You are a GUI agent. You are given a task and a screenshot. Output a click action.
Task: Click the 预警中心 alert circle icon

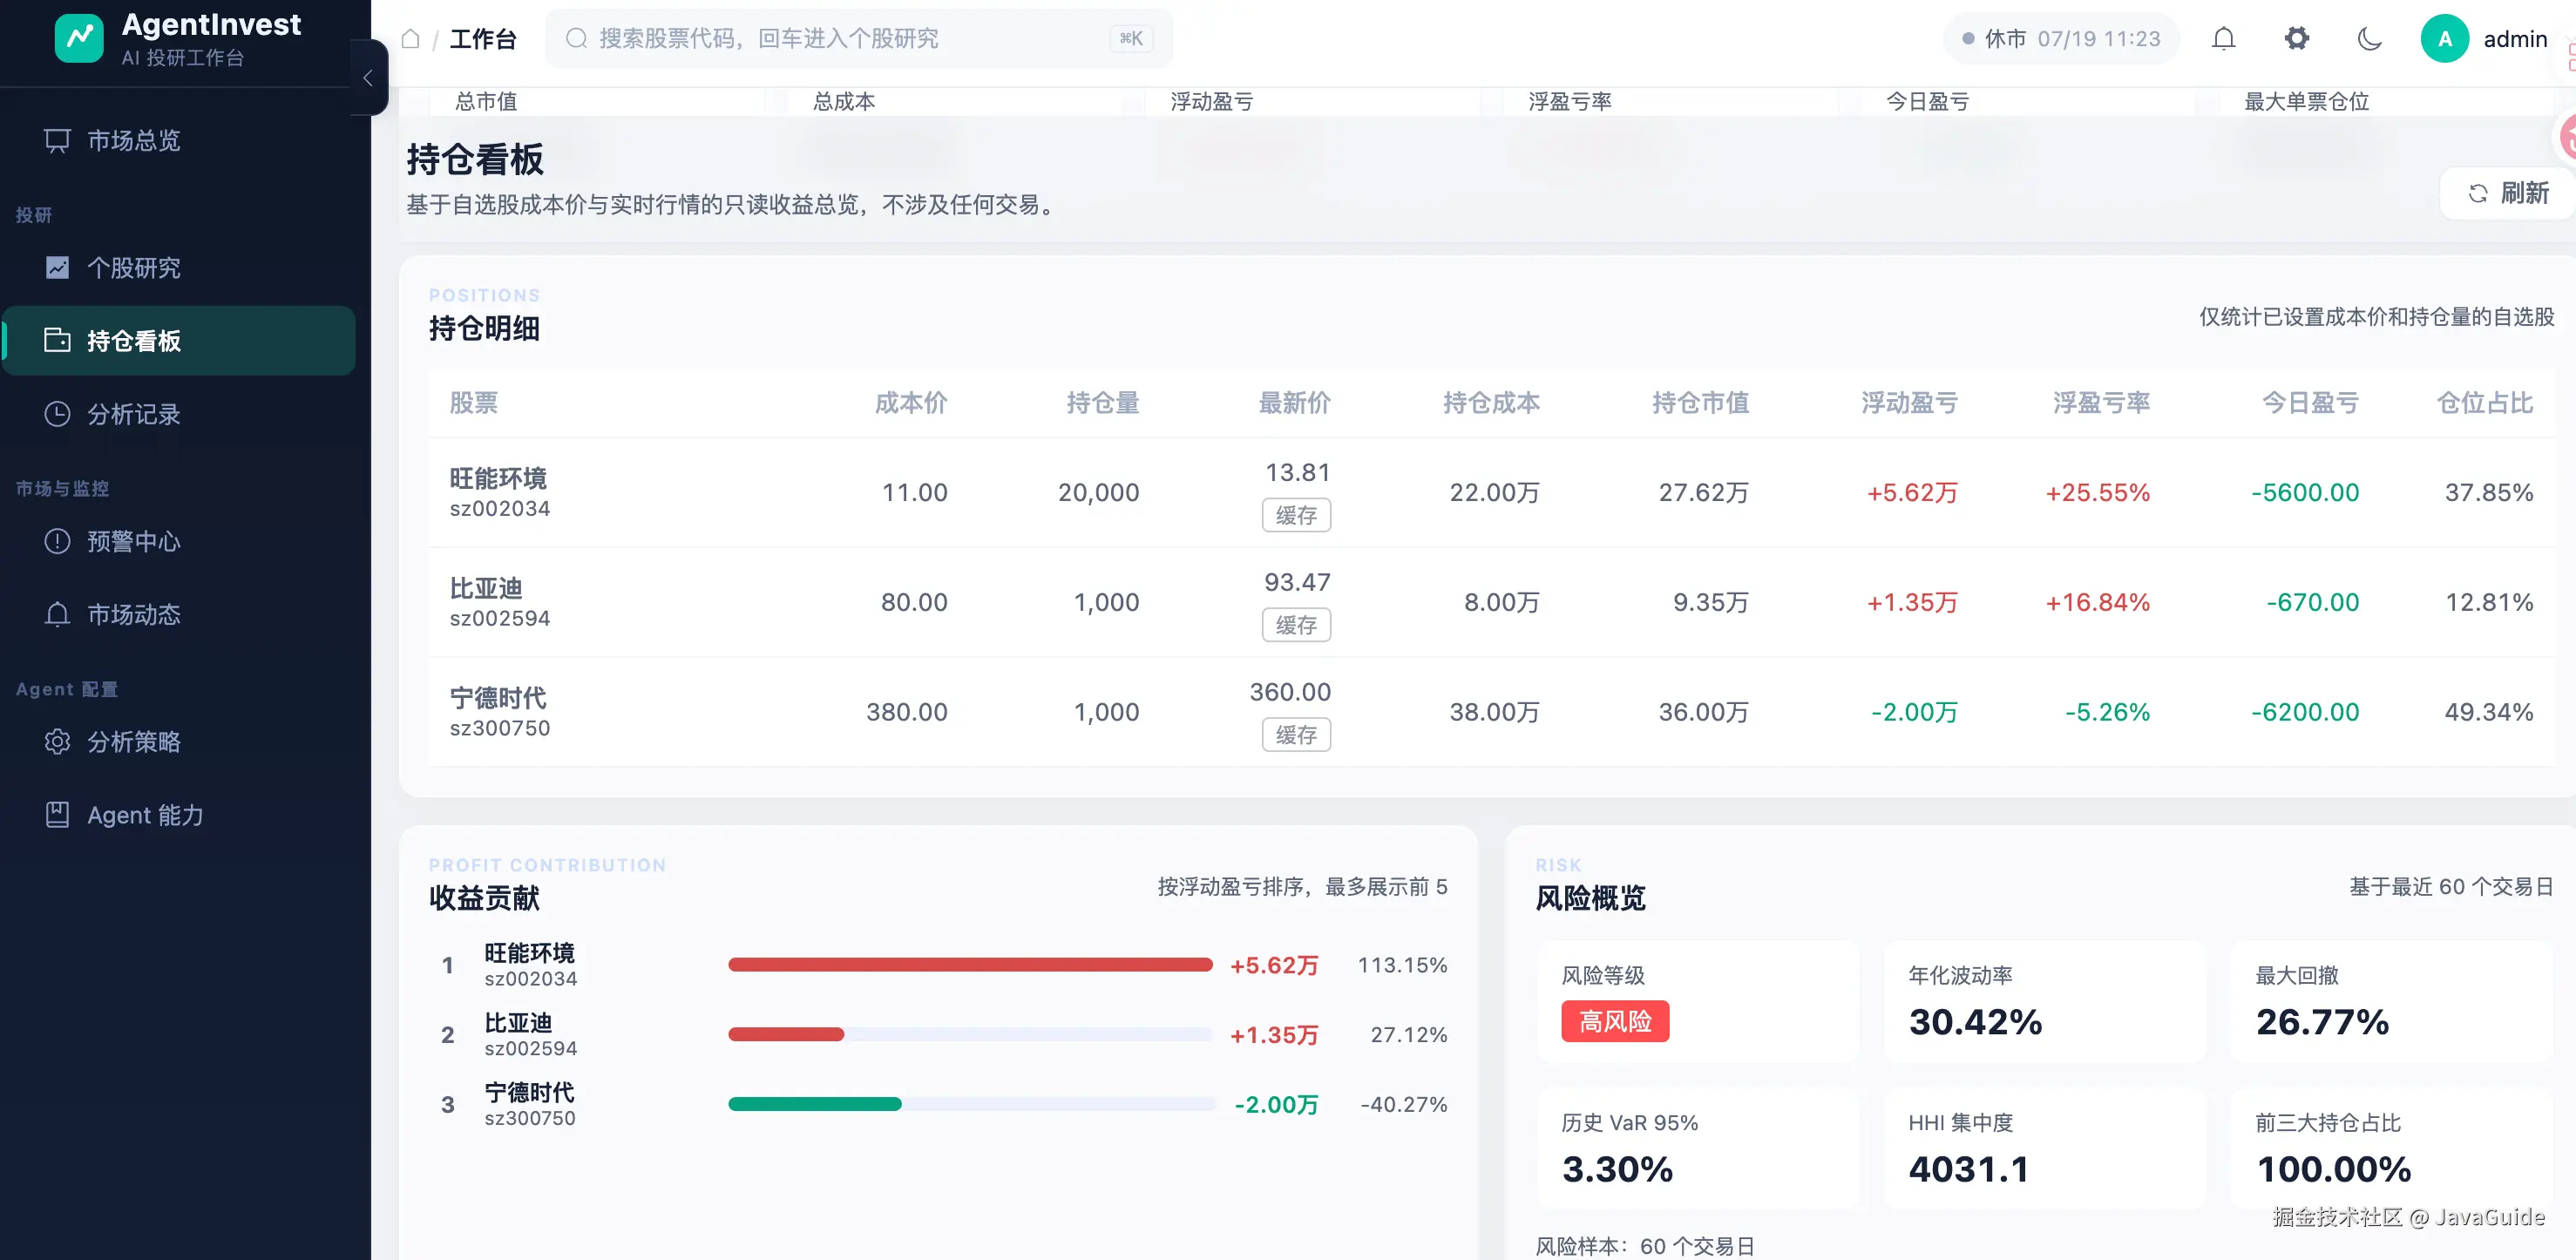(57, 541)
